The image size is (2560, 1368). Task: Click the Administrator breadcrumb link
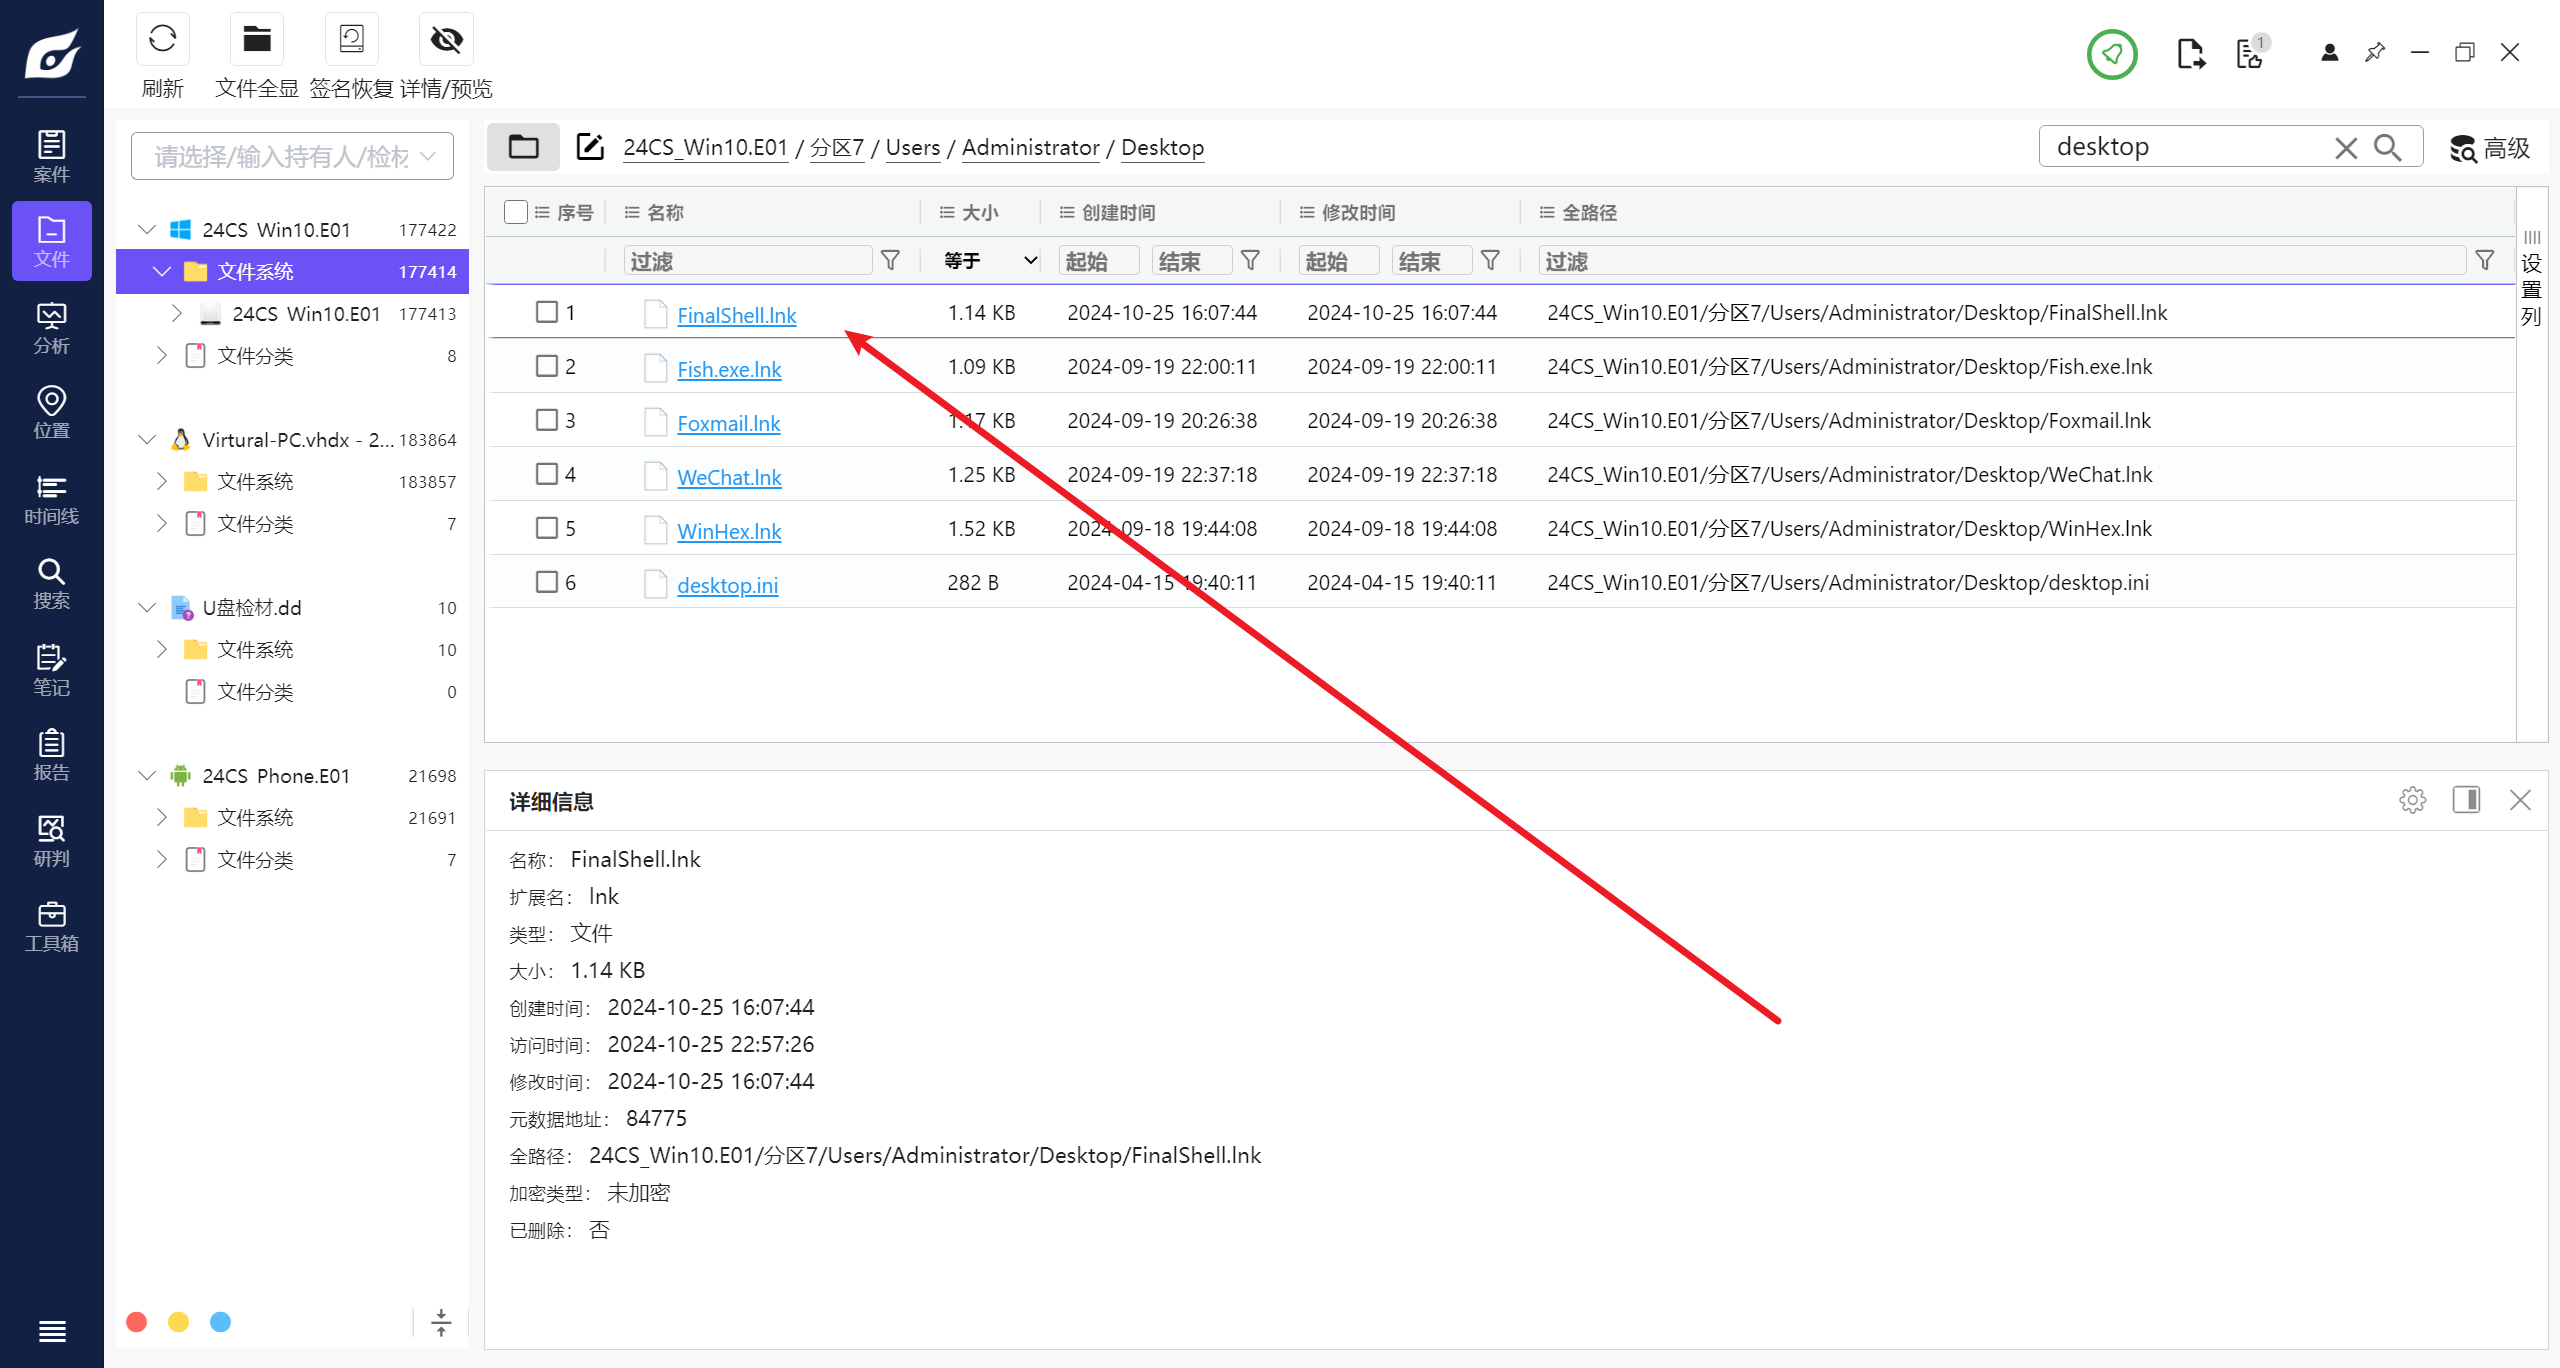click(1030, 148)
